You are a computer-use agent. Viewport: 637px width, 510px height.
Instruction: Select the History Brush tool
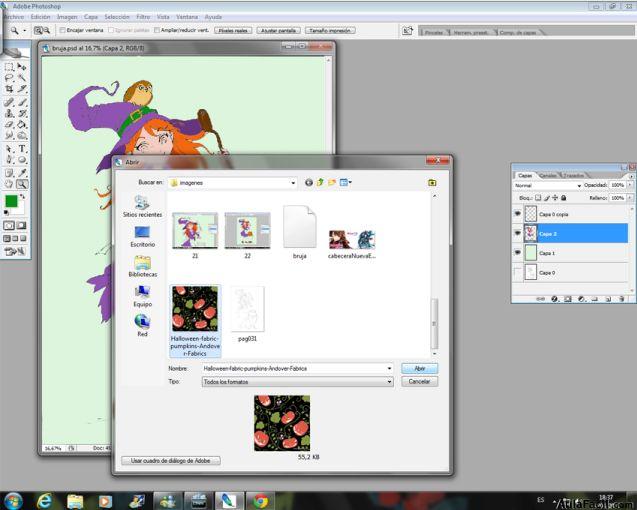coord(22,113)
